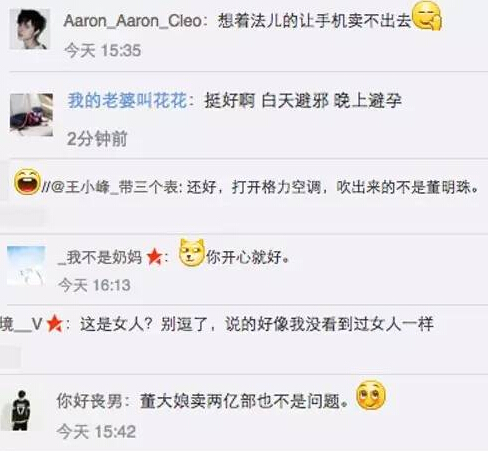Click the blushing rolling-eyes emoji
The height and width of the screenshot is (451, 489).
pyautogui.click(x=371, y=395)
